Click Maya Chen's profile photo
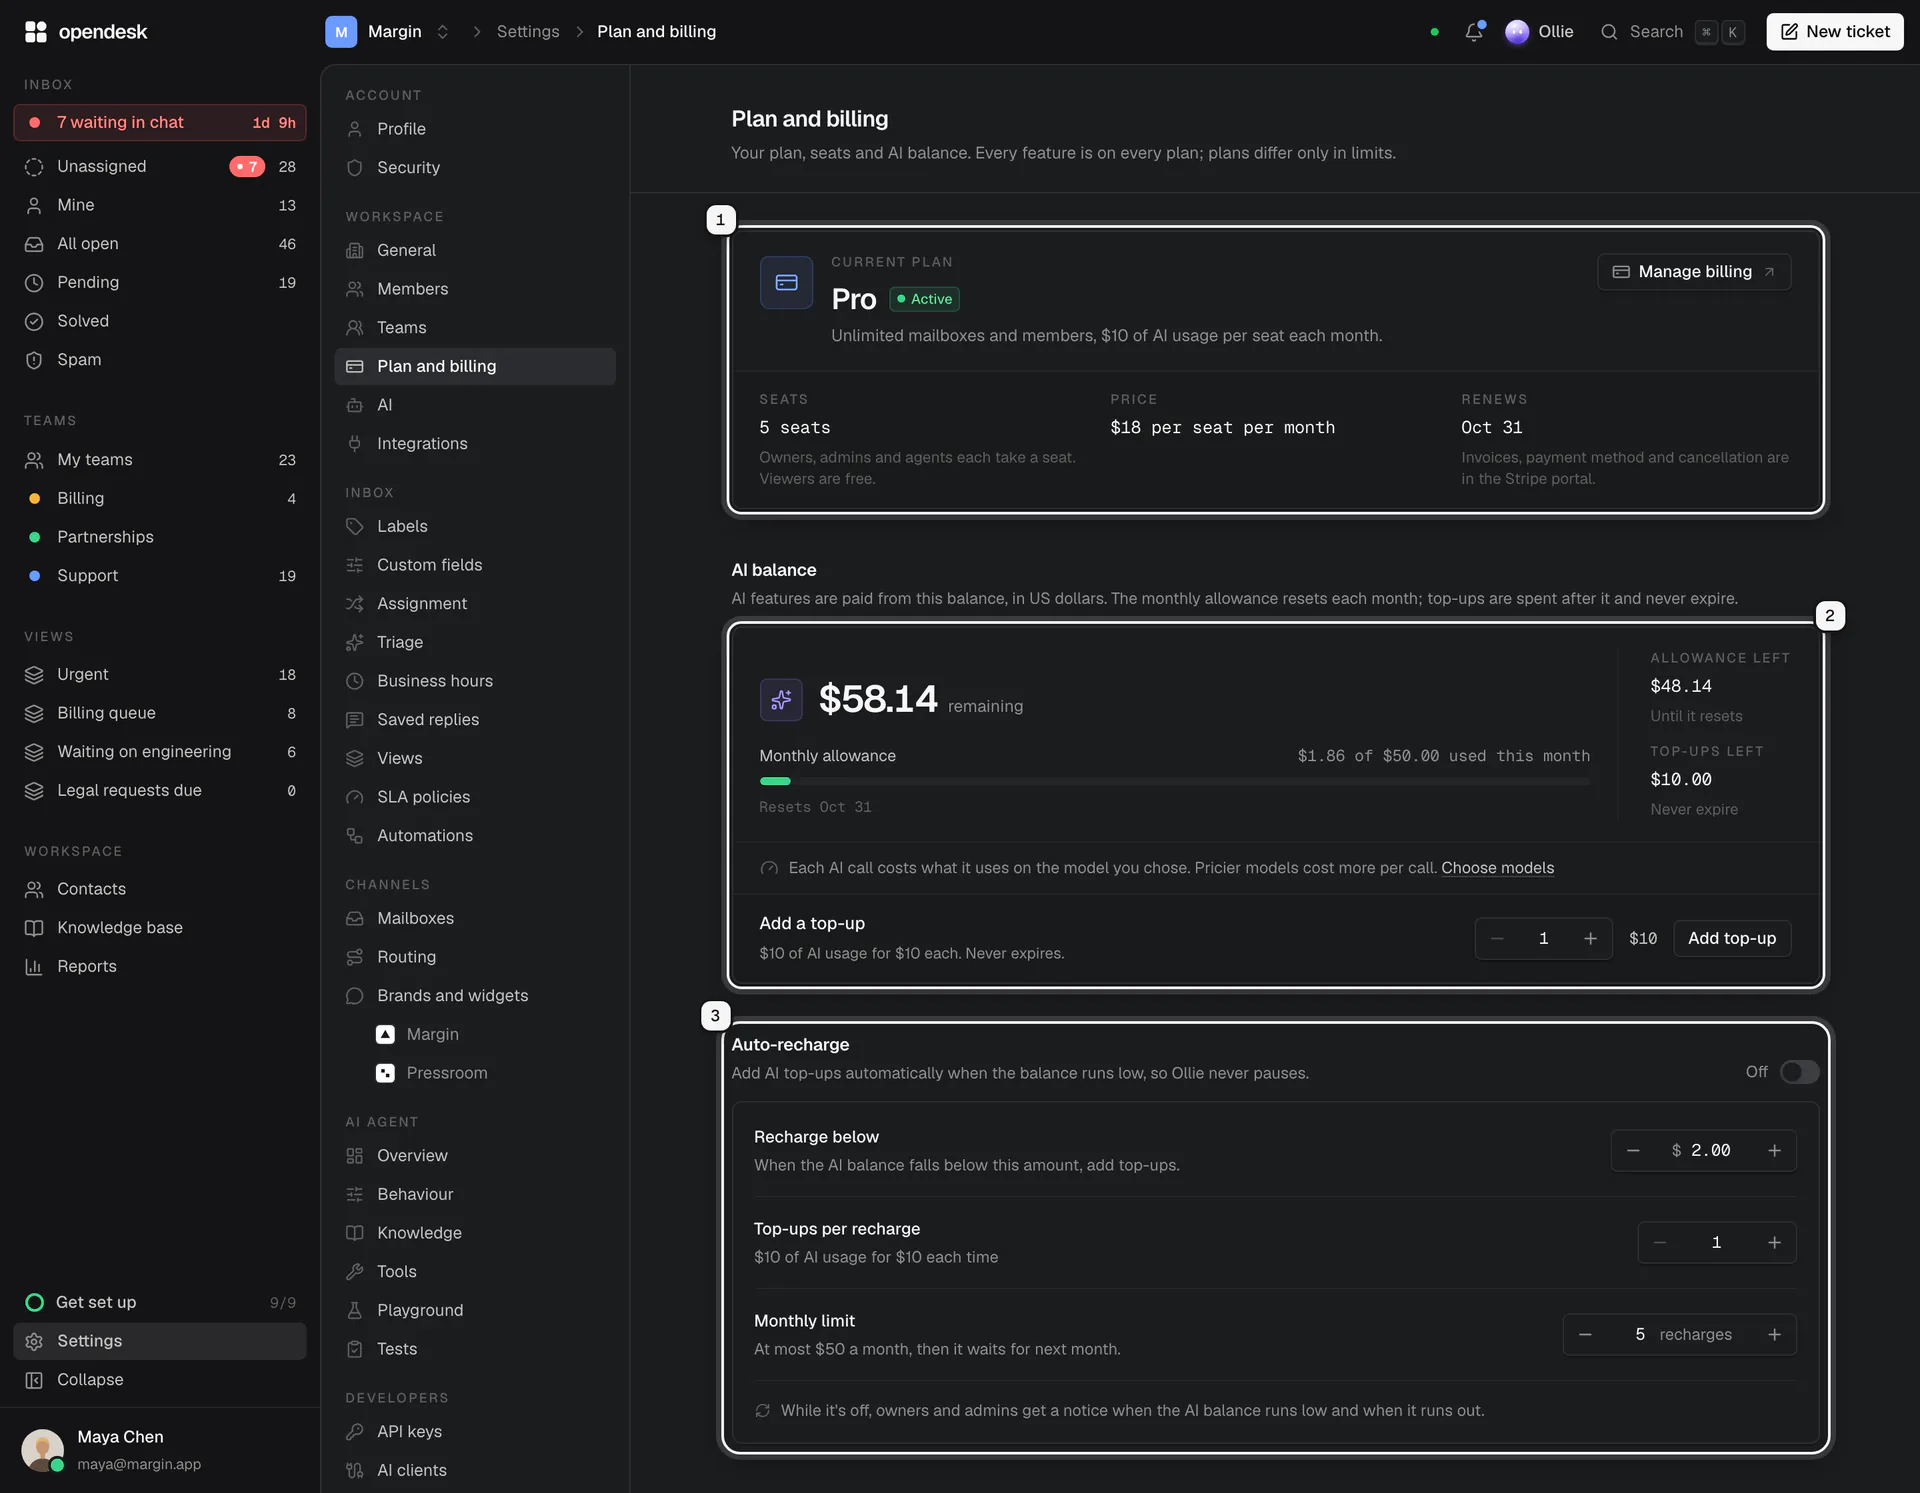1920x1493 pixels. (x=43, y=1450)
